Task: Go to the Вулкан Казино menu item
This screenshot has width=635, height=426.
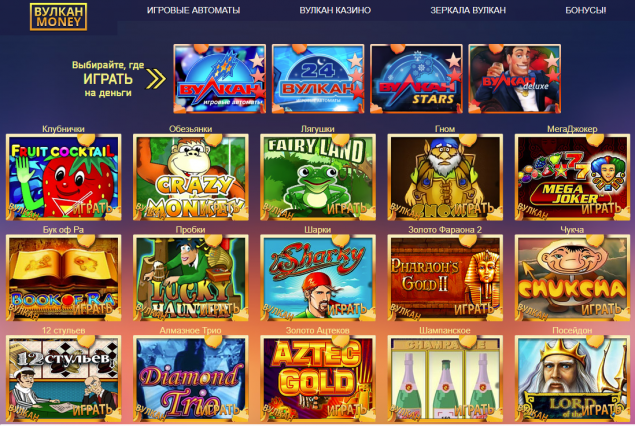Action: [335, 10]
